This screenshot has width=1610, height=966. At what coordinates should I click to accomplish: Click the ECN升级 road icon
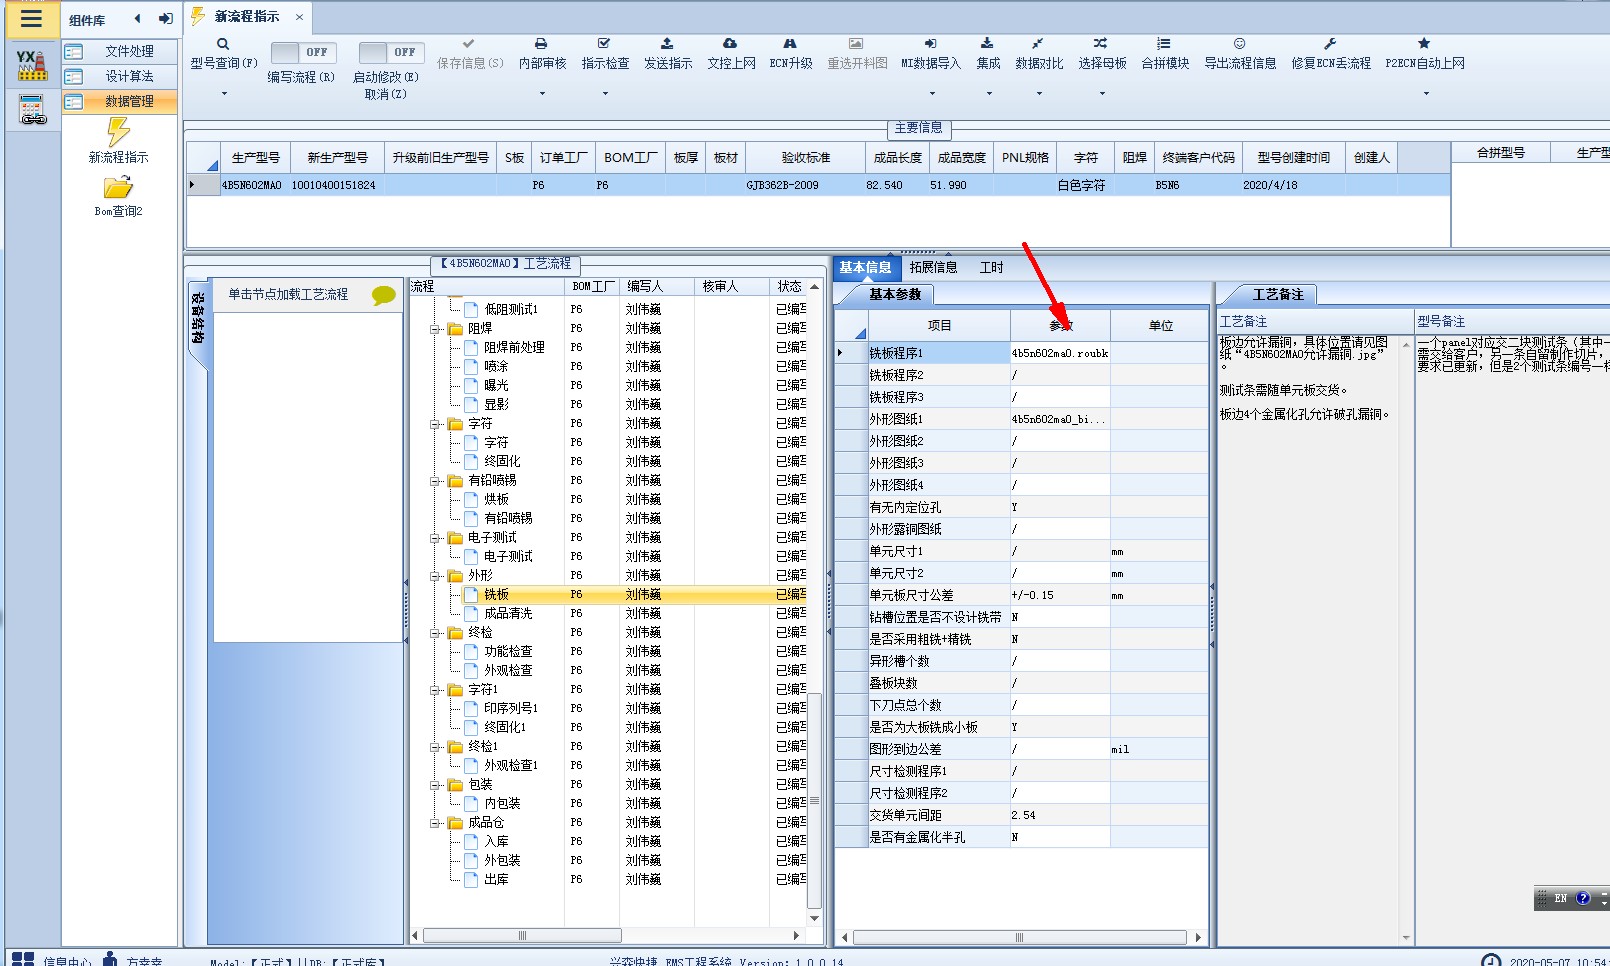790,44
